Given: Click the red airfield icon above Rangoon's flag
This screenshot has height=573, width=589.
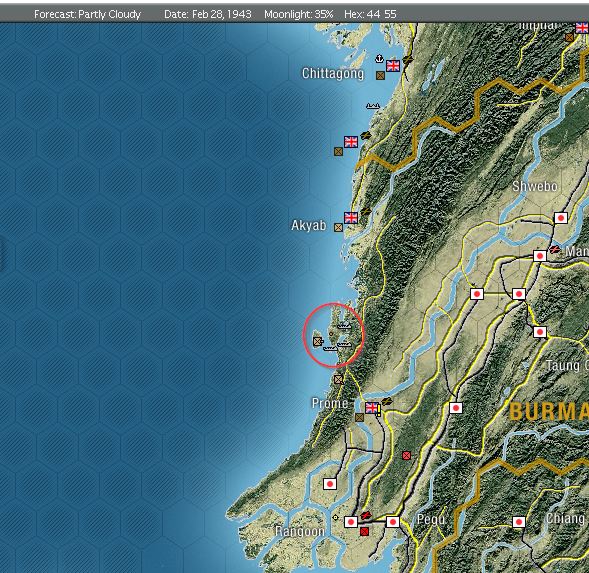Looking at the screenshot, I should pyautogui.click(x=365, y=515).
